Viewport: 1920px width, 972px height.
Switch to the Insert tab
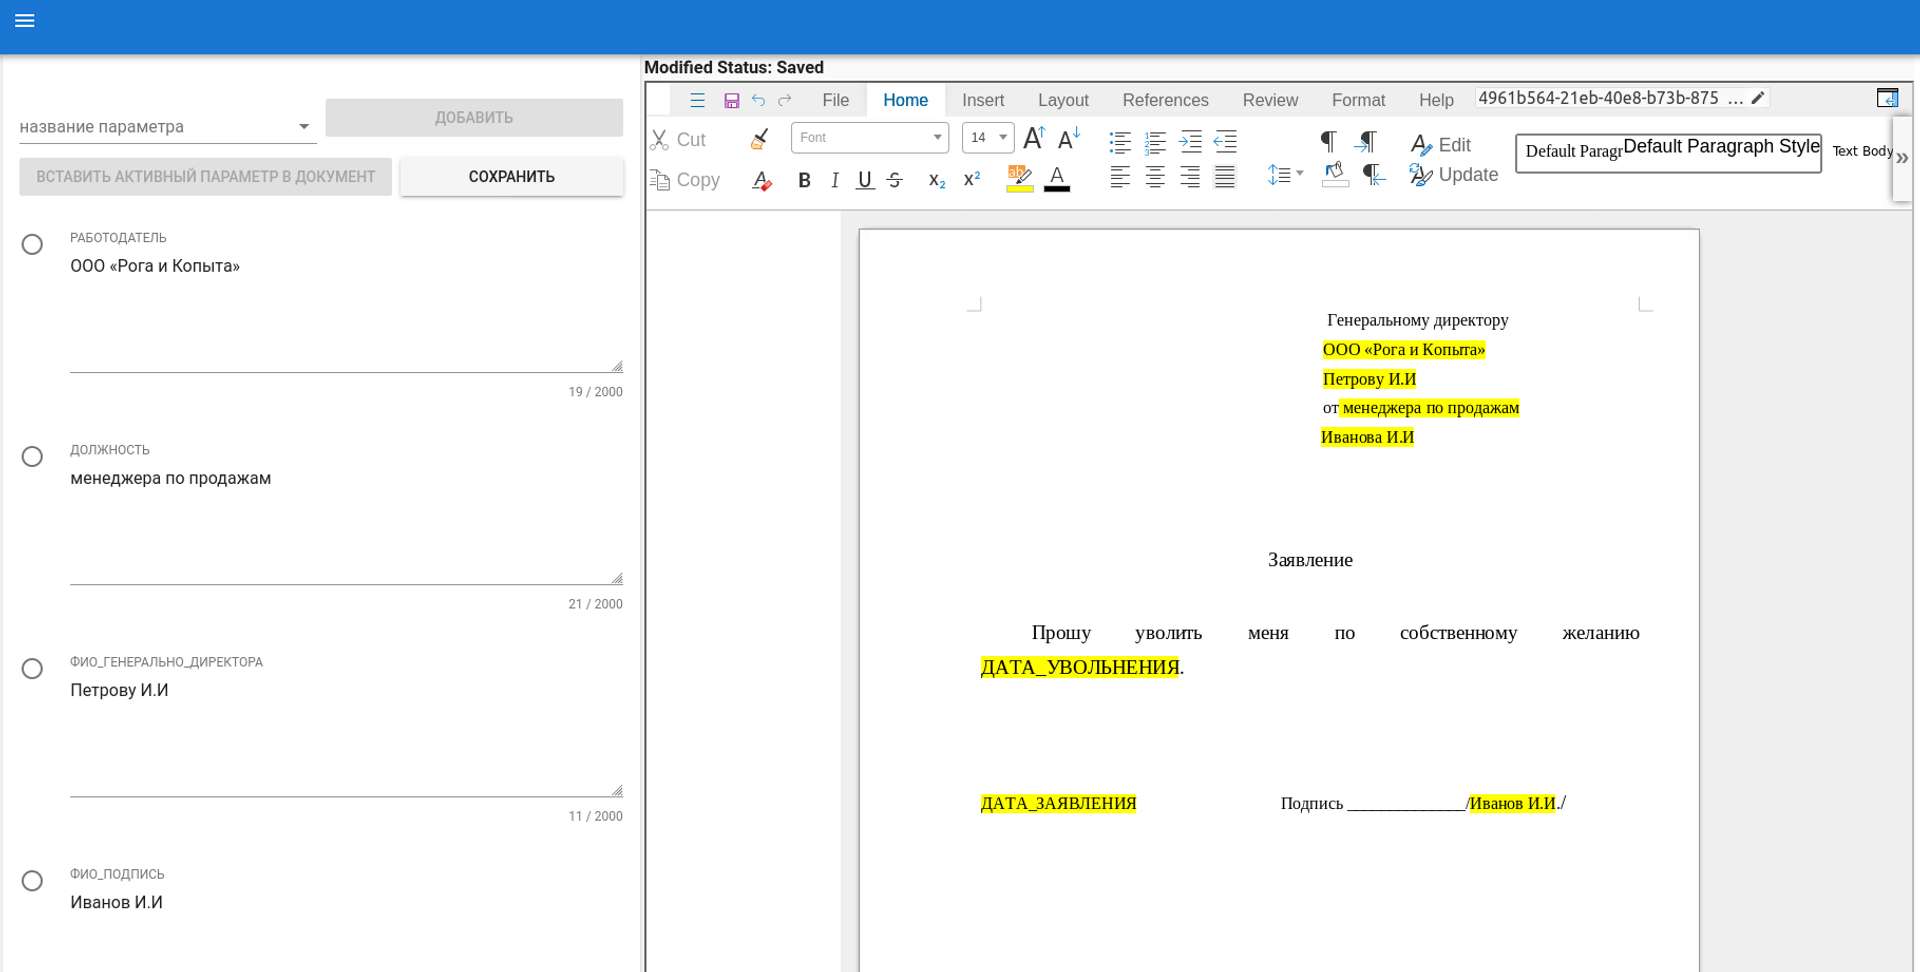click(982, 100)
